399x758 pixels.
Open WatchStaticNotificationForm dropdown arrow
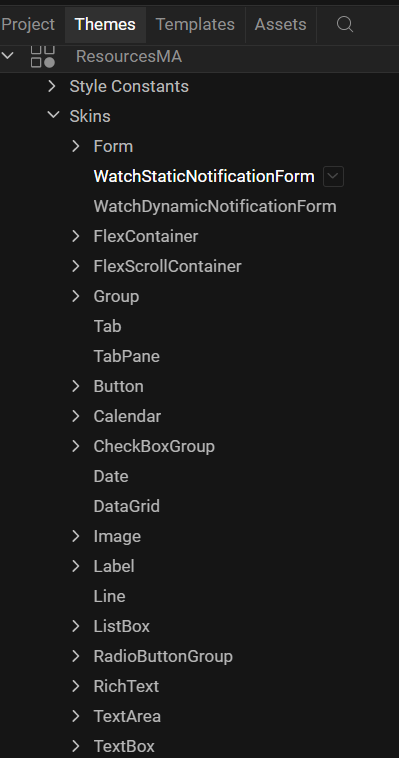pos(333,176)
